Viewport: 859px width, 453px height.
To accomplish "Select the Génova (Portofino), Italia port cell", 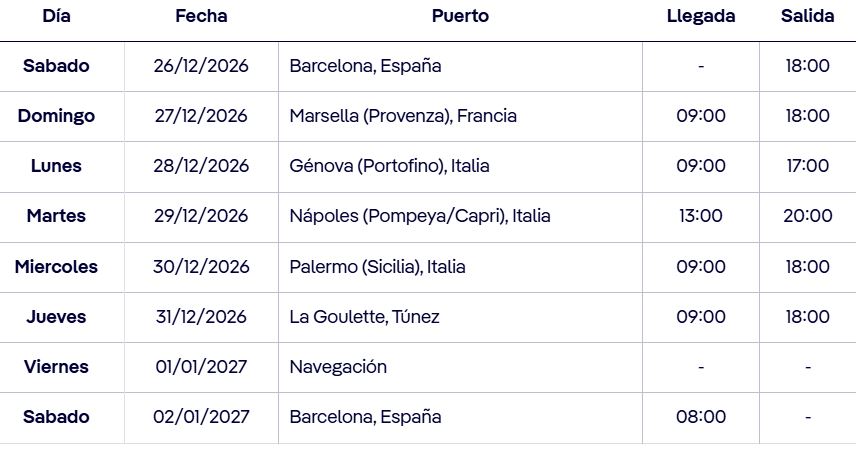I will [389, 166].
